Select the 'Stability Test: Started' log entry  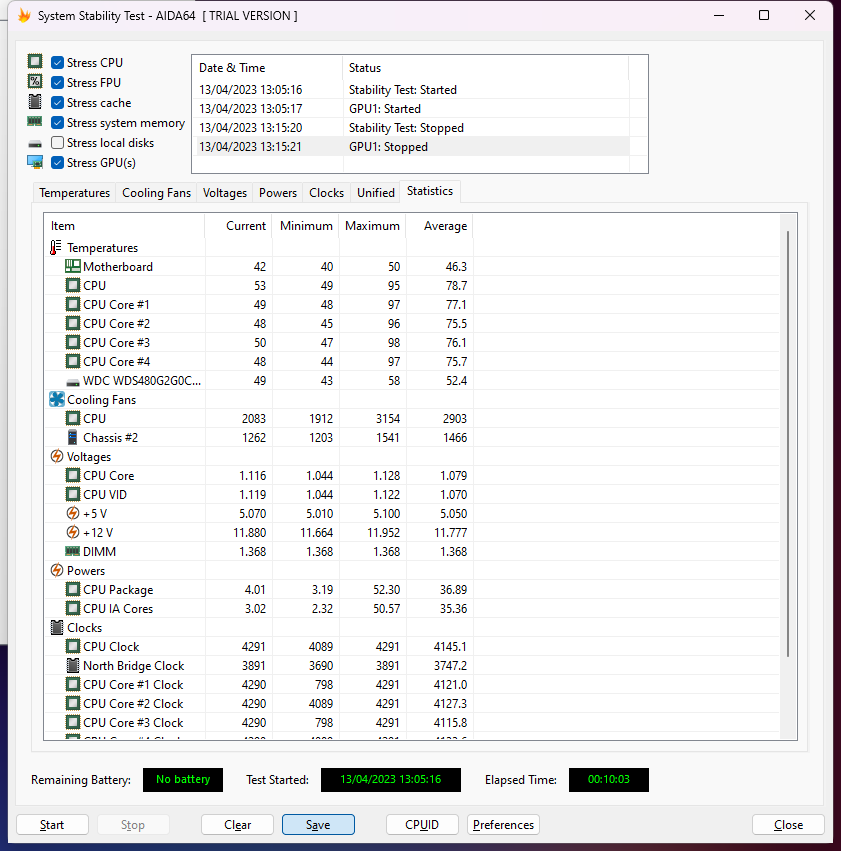pos(412,90)
